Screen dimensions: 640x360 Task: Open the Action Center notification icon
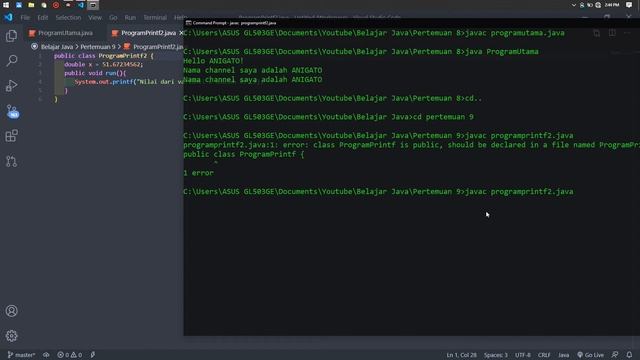click(x=629, y=5)
